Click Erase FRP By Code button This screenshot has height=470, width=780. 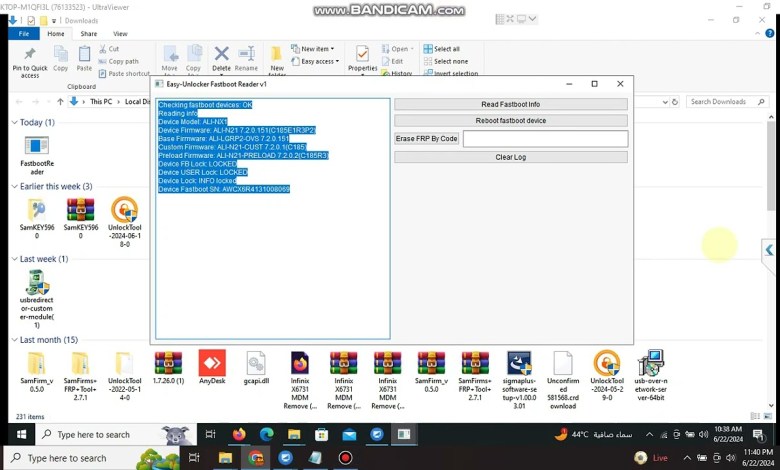(x=426, y=139)
